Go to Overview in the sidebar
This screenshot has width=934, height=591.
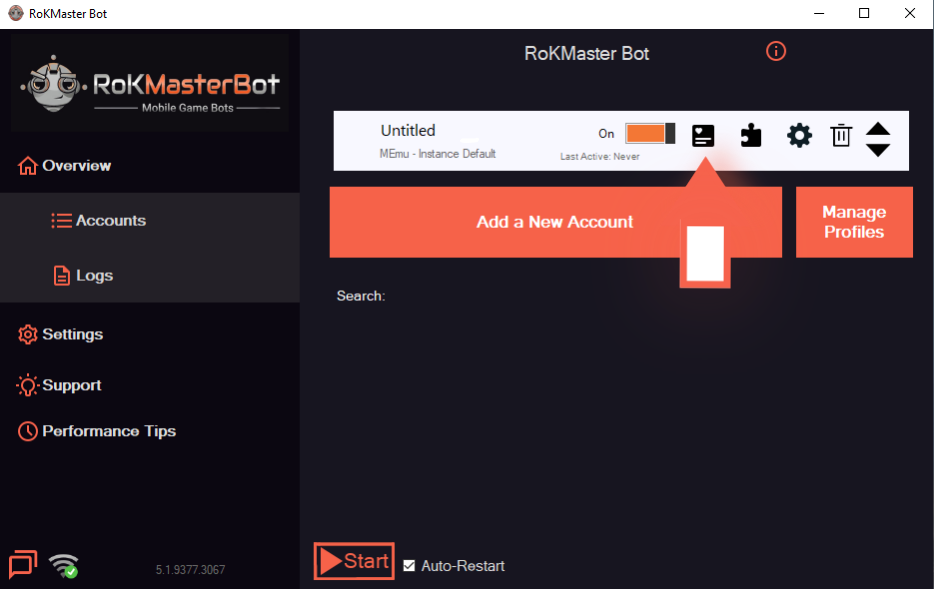[64, 166]
